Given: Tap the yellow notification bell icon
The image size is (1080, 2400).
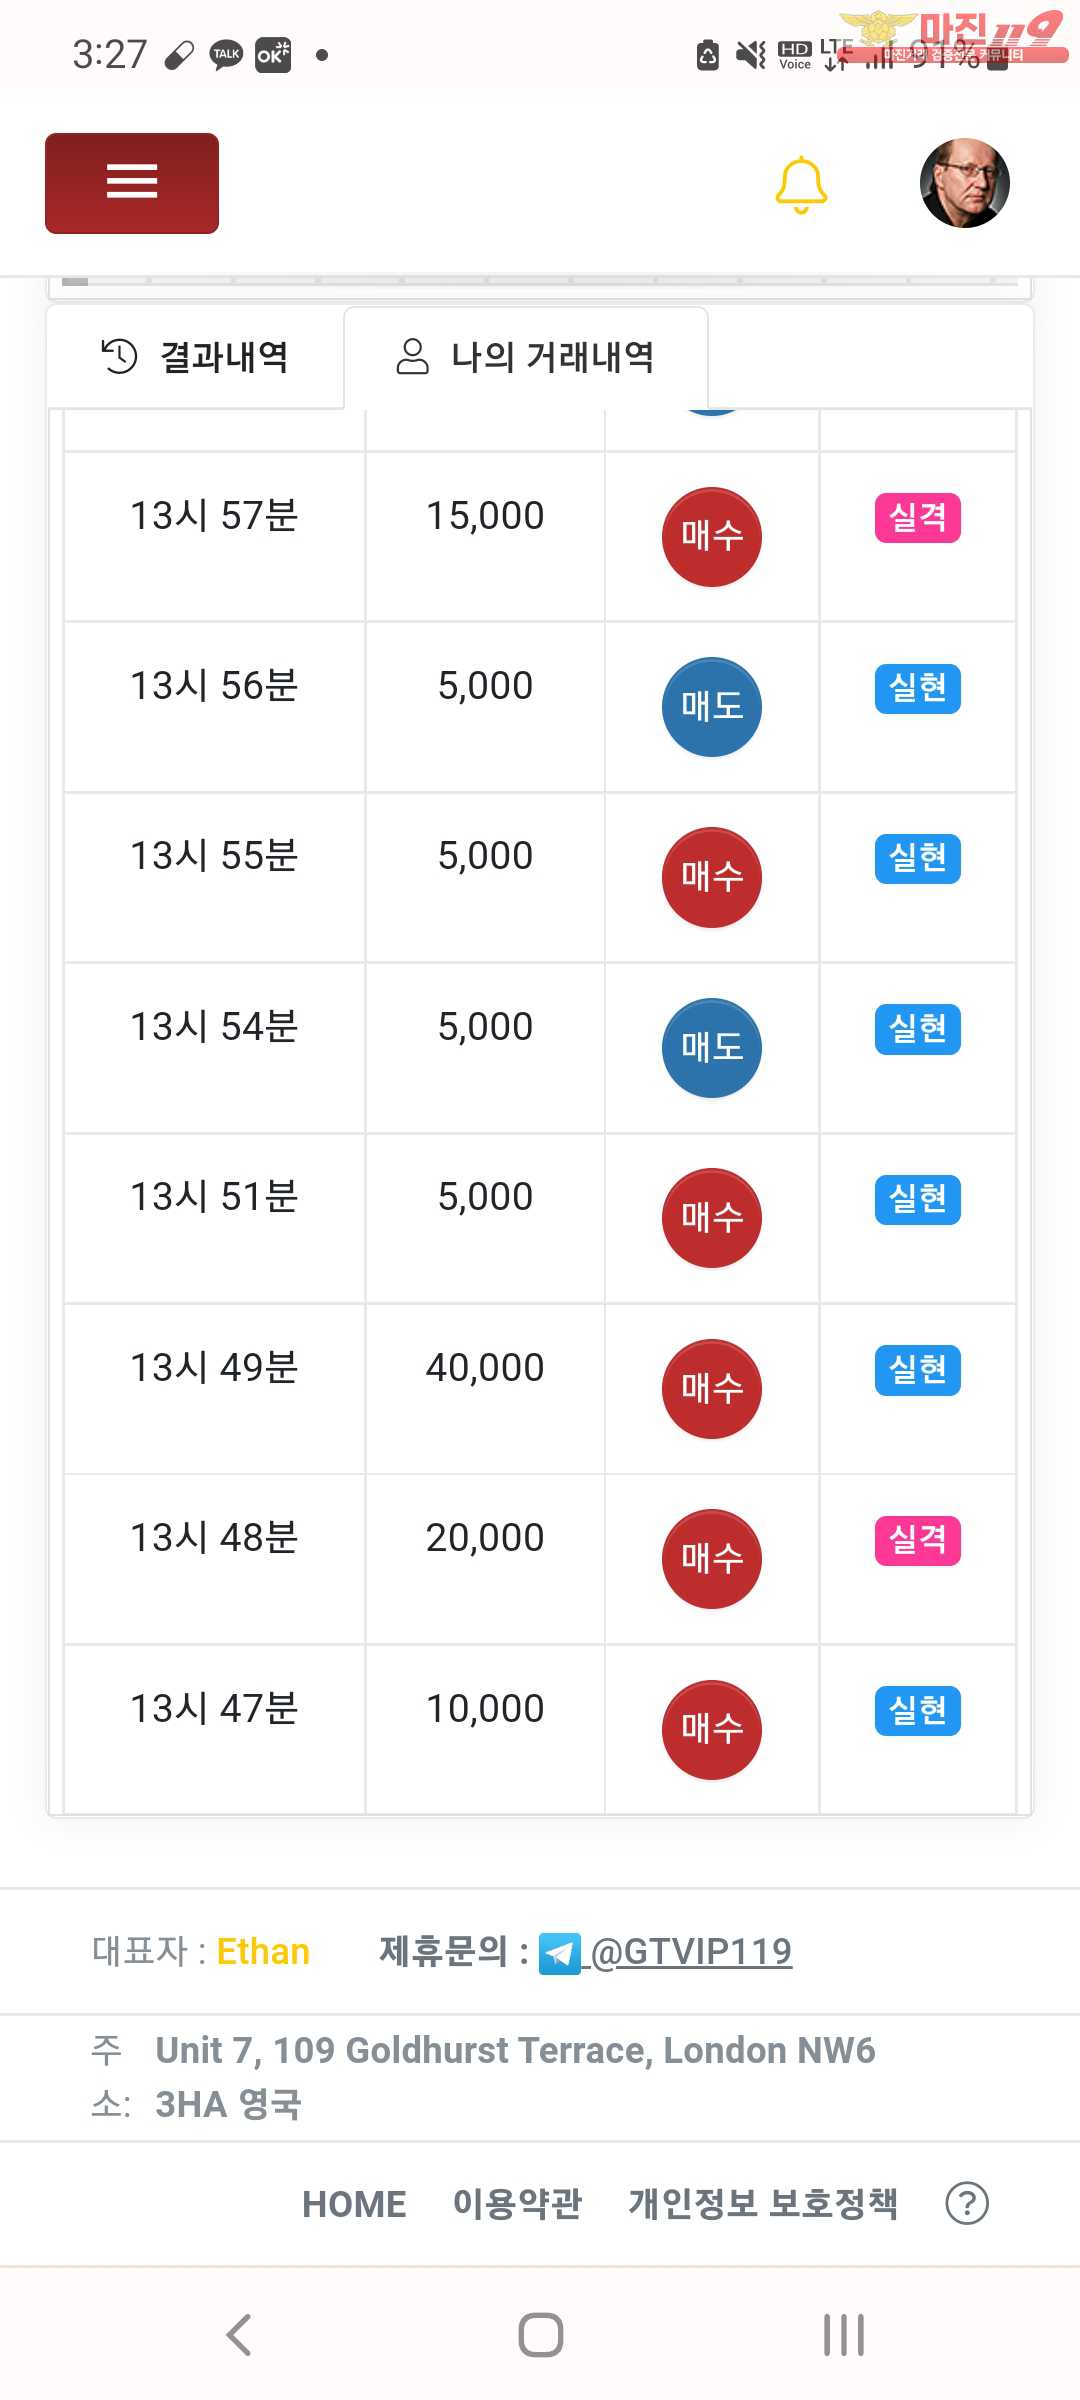Looking at the screenshot, I should pos(801,184).
